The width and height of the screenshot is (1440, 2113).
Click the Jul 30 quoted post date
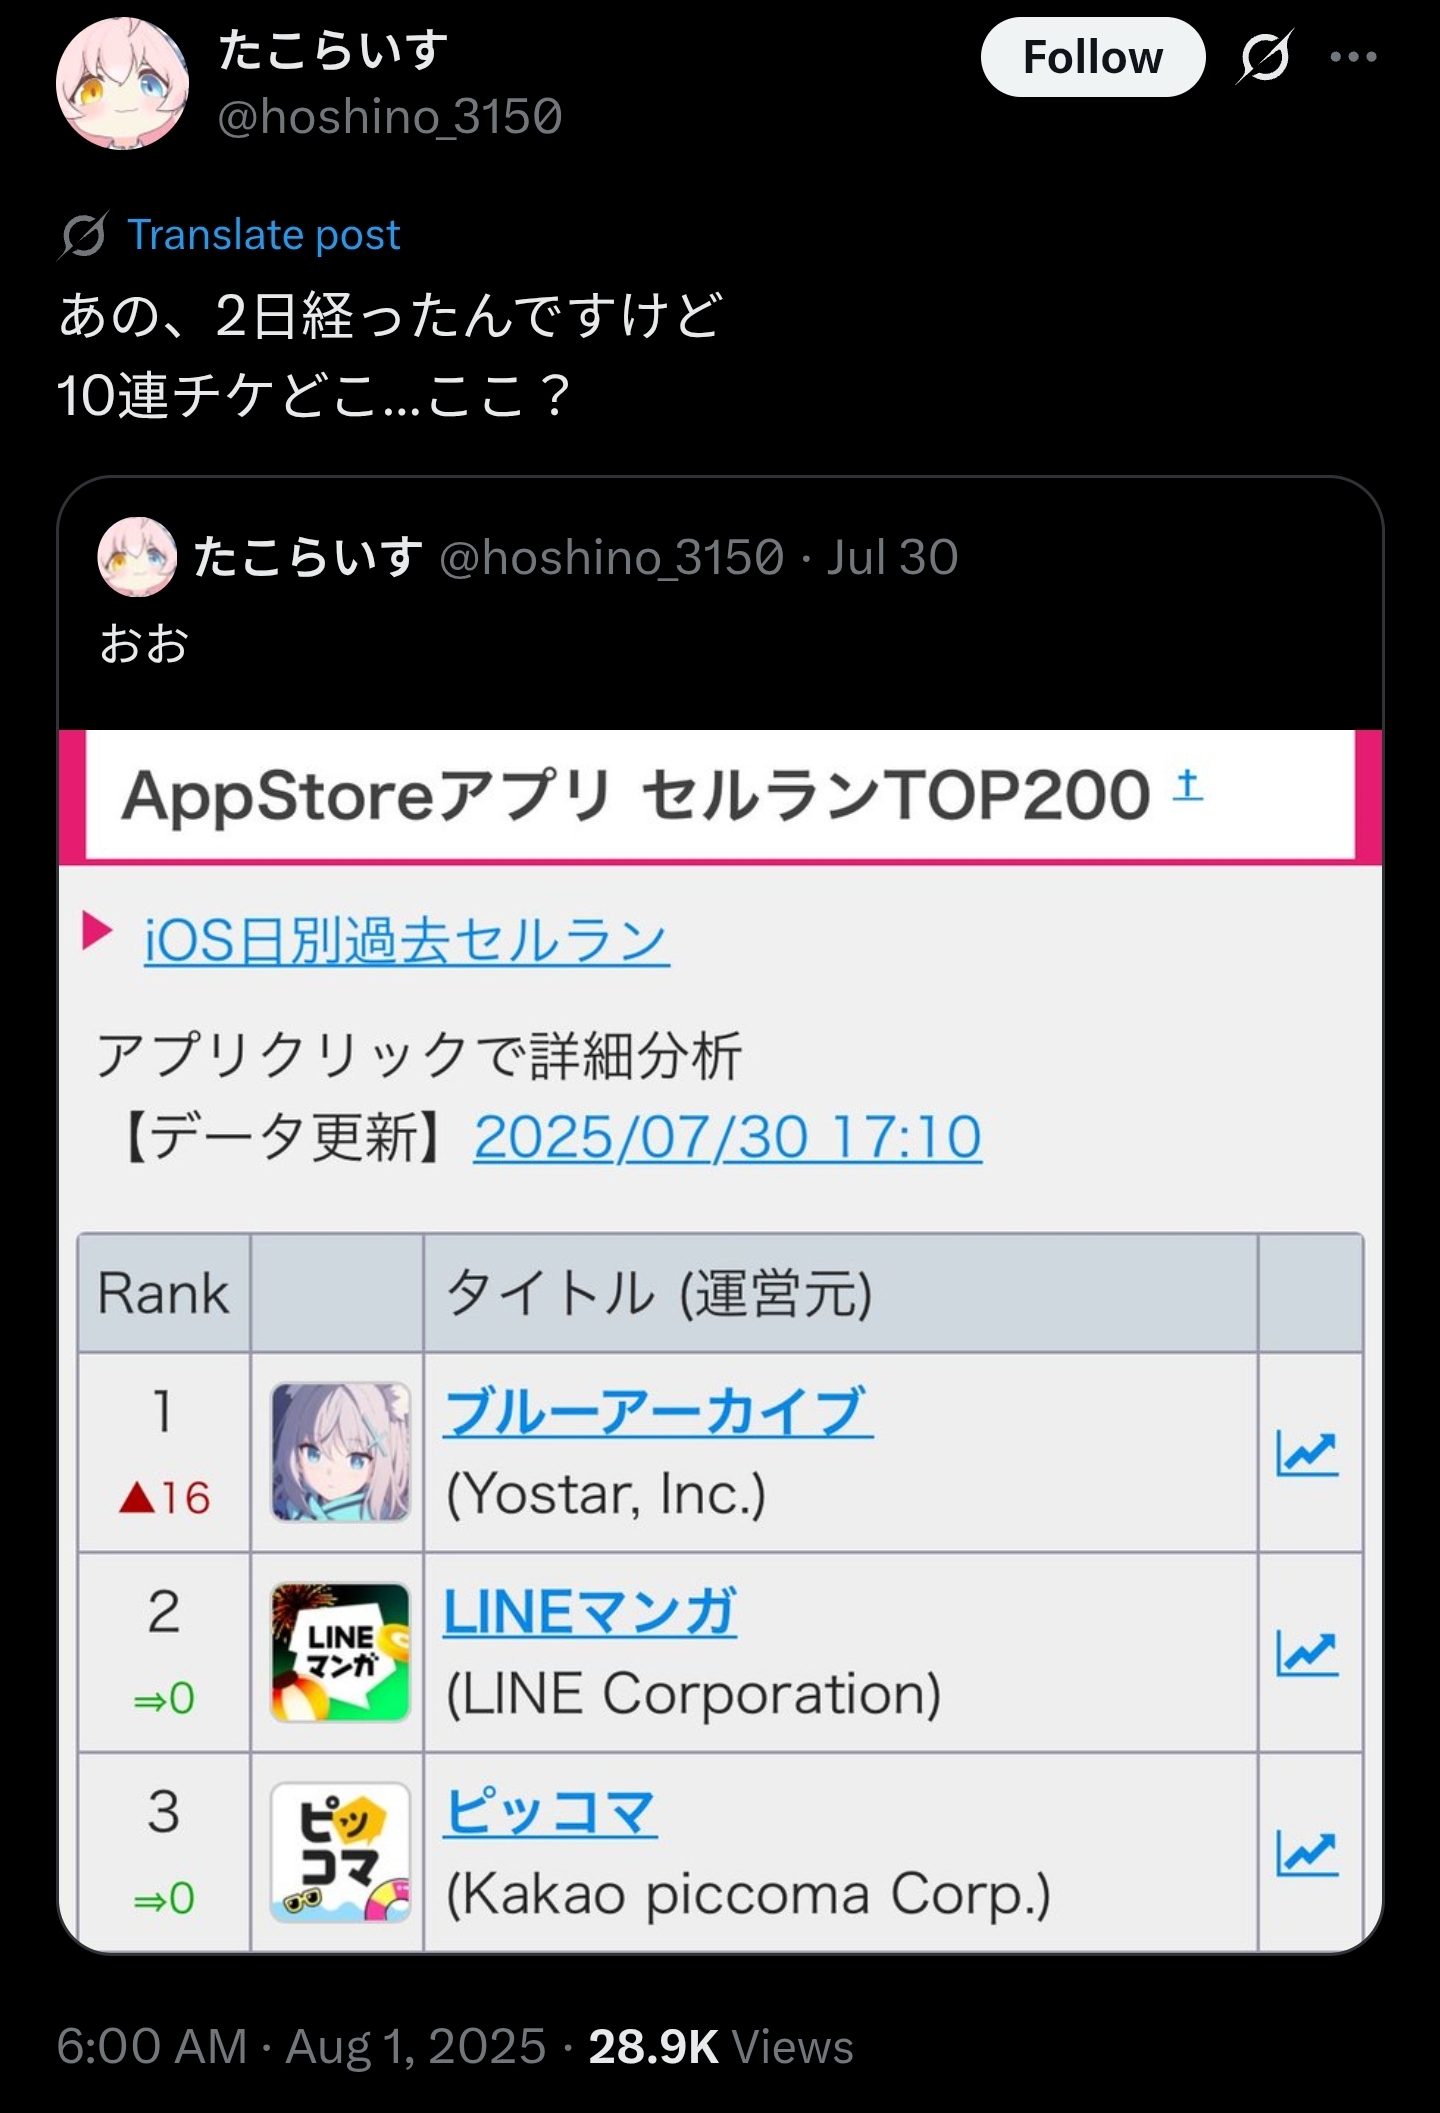892,557
